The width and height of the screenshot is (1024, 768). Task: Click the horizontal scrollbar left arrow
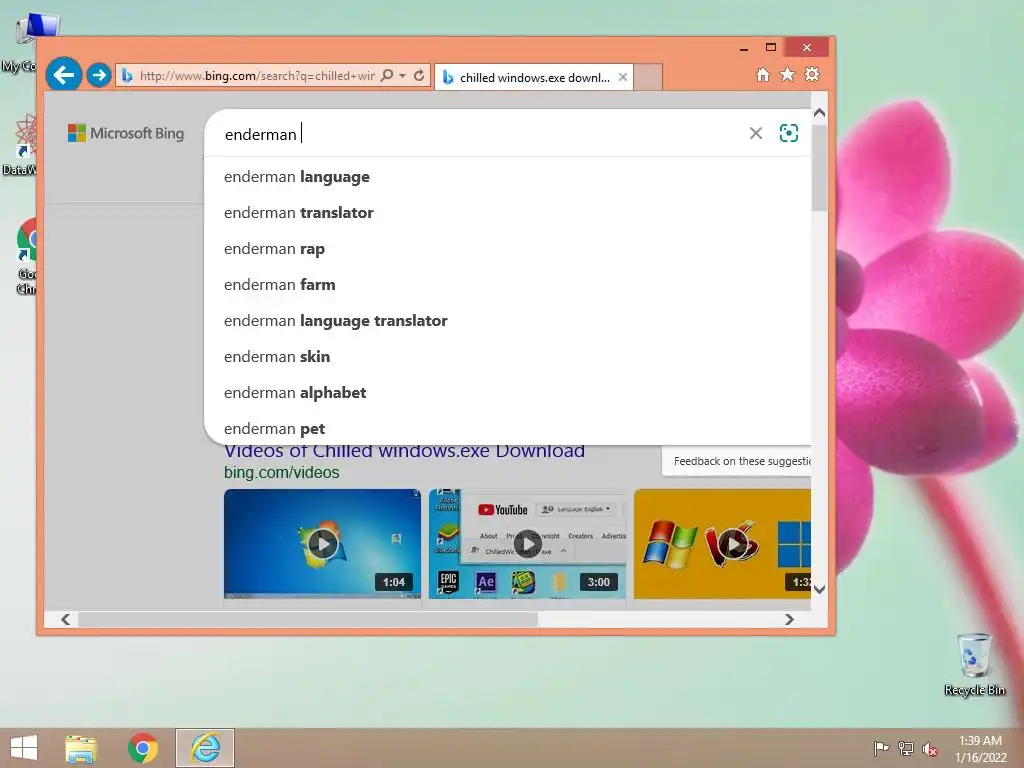pos(65,619)
